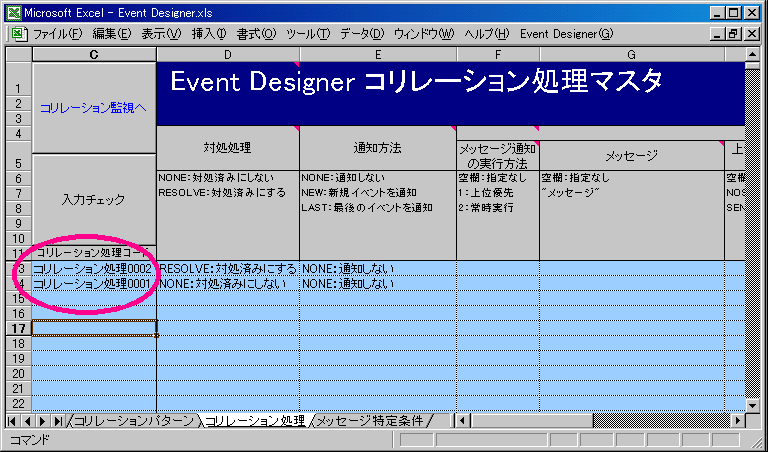Minimize the workbook window in menu bar

[x=718, y=34]
